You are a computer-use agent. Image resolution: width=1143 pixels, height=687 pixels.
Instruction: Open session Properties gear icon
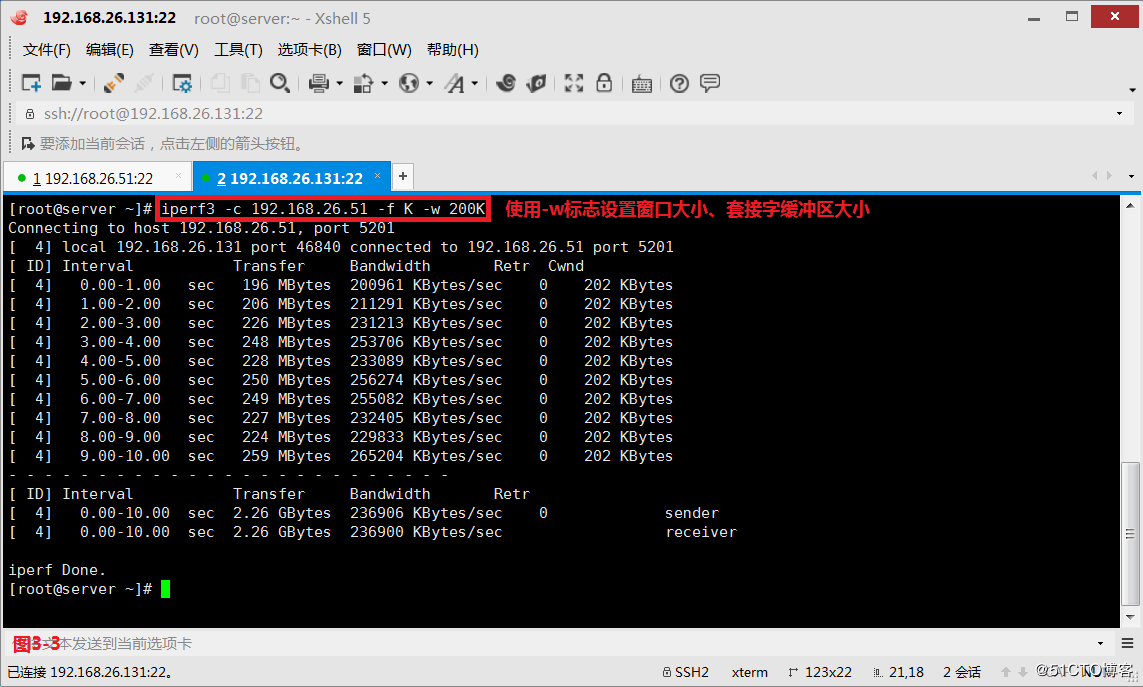pyautogui.click(x=182, y=83)
